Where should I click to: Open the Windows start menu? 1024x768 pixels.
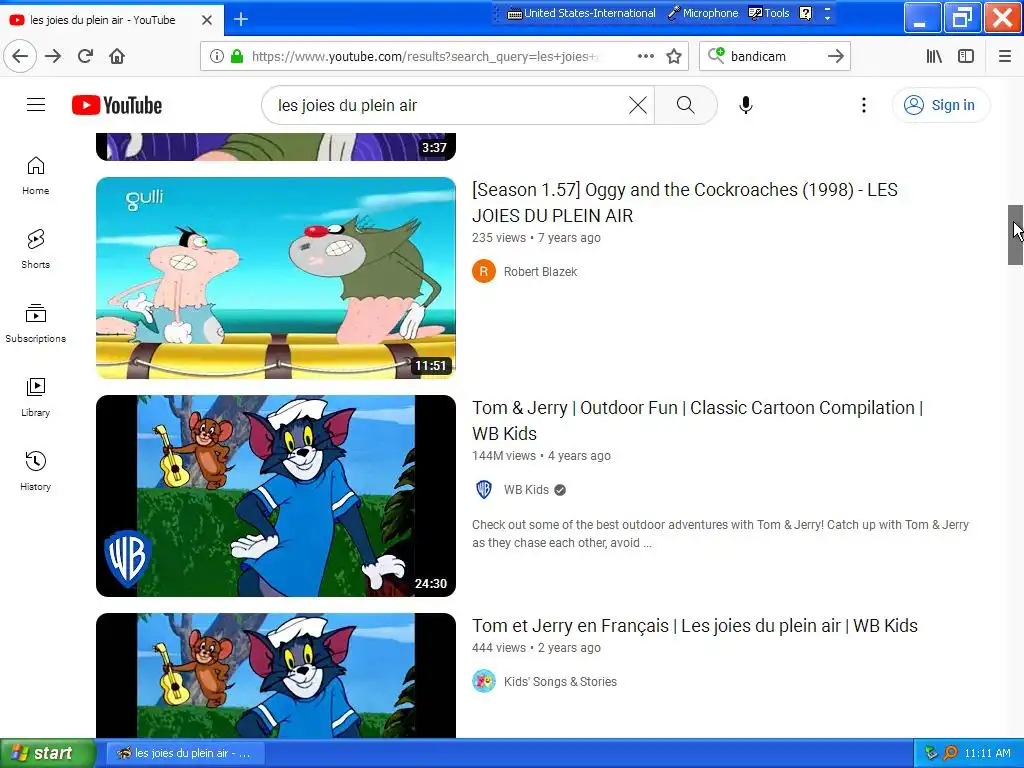point(47,753)
